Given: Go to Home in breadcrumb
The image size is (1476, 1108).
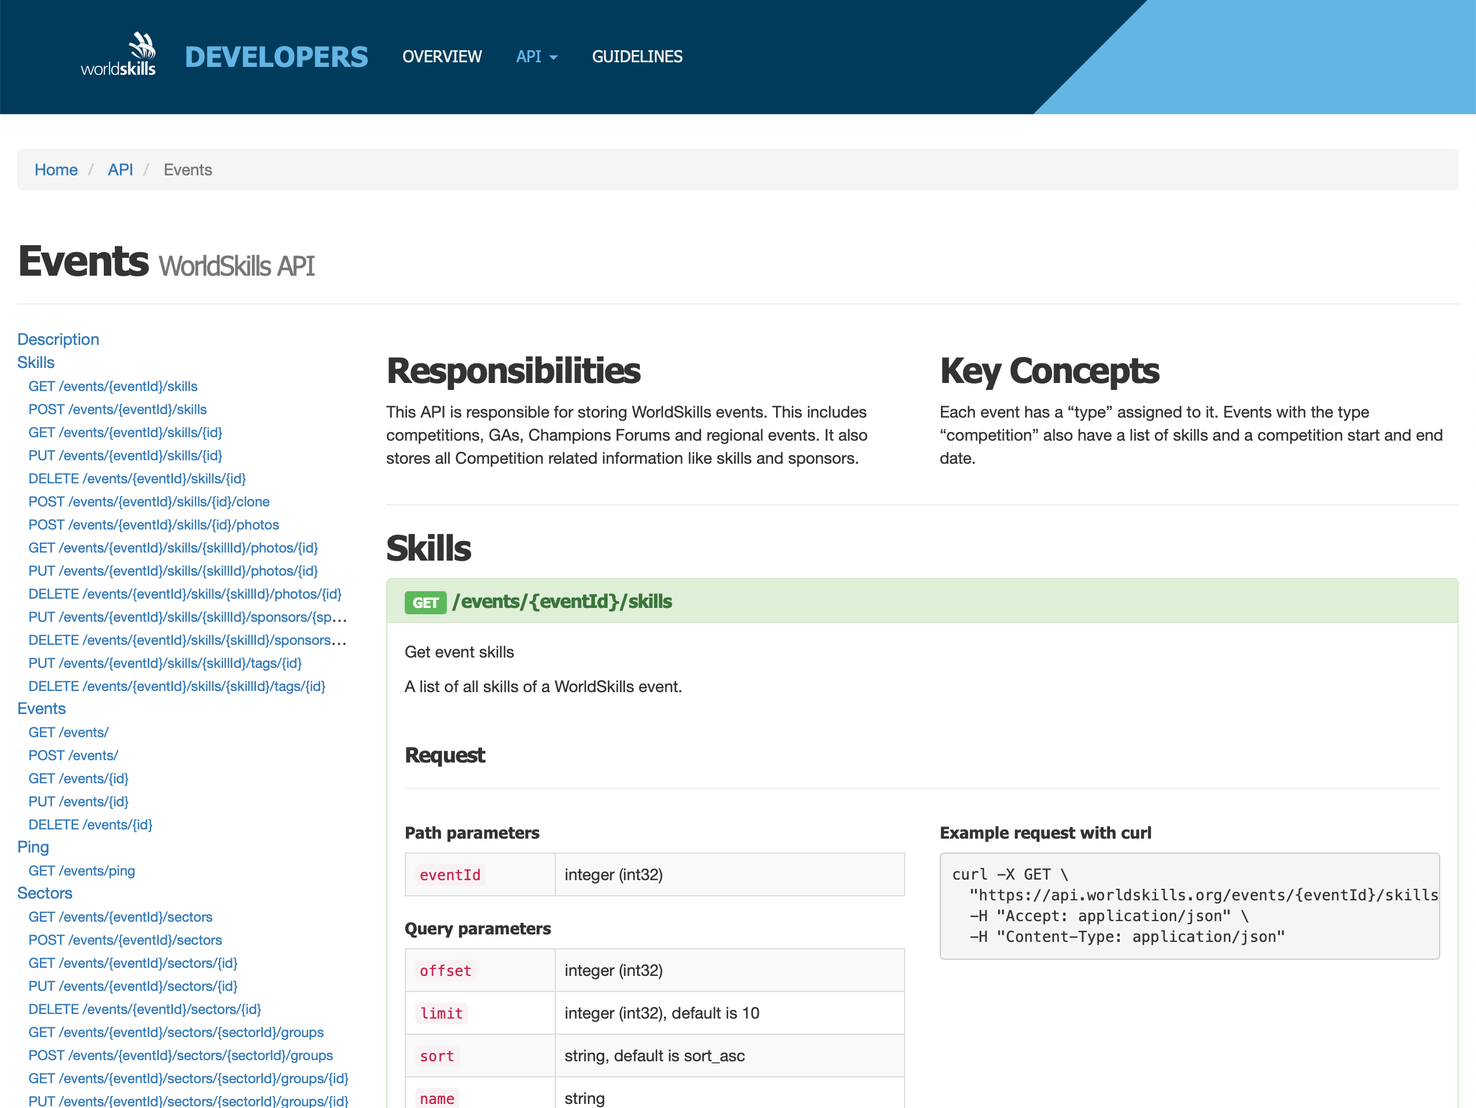Looking at the screenshot, I should (56, 170).
